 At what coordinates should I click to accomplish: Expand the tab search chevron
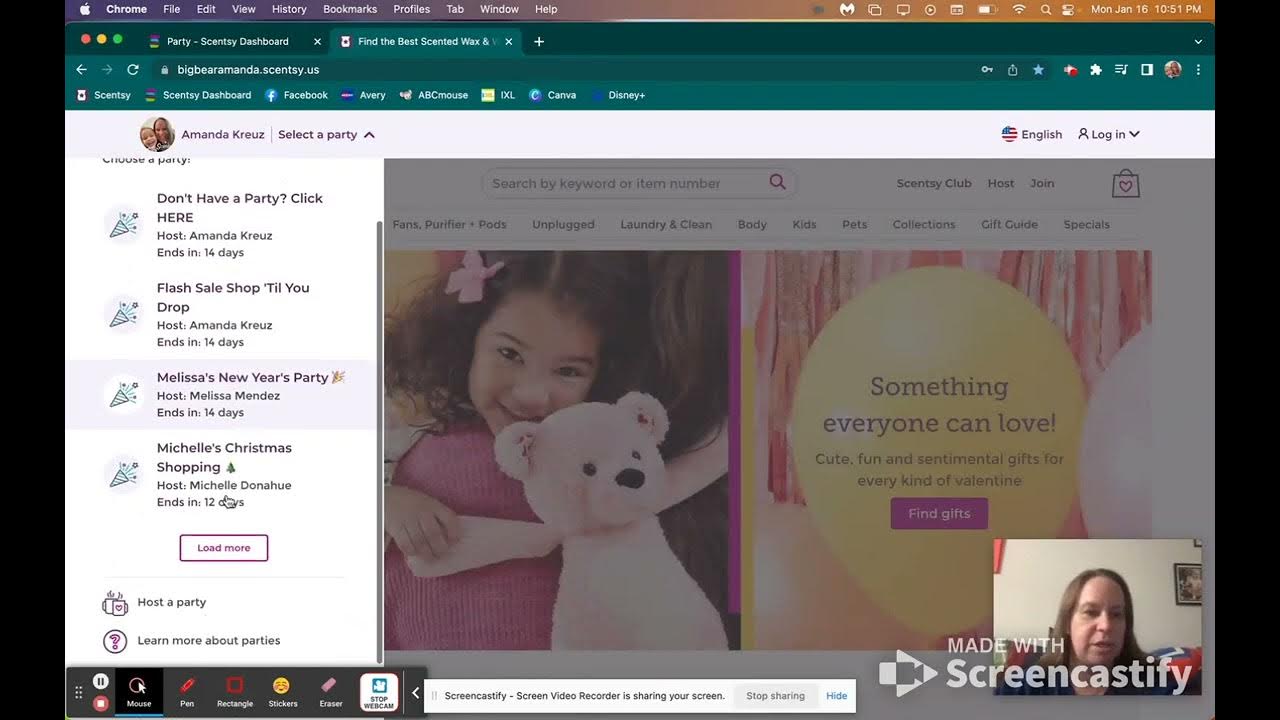click(1198, 41)
